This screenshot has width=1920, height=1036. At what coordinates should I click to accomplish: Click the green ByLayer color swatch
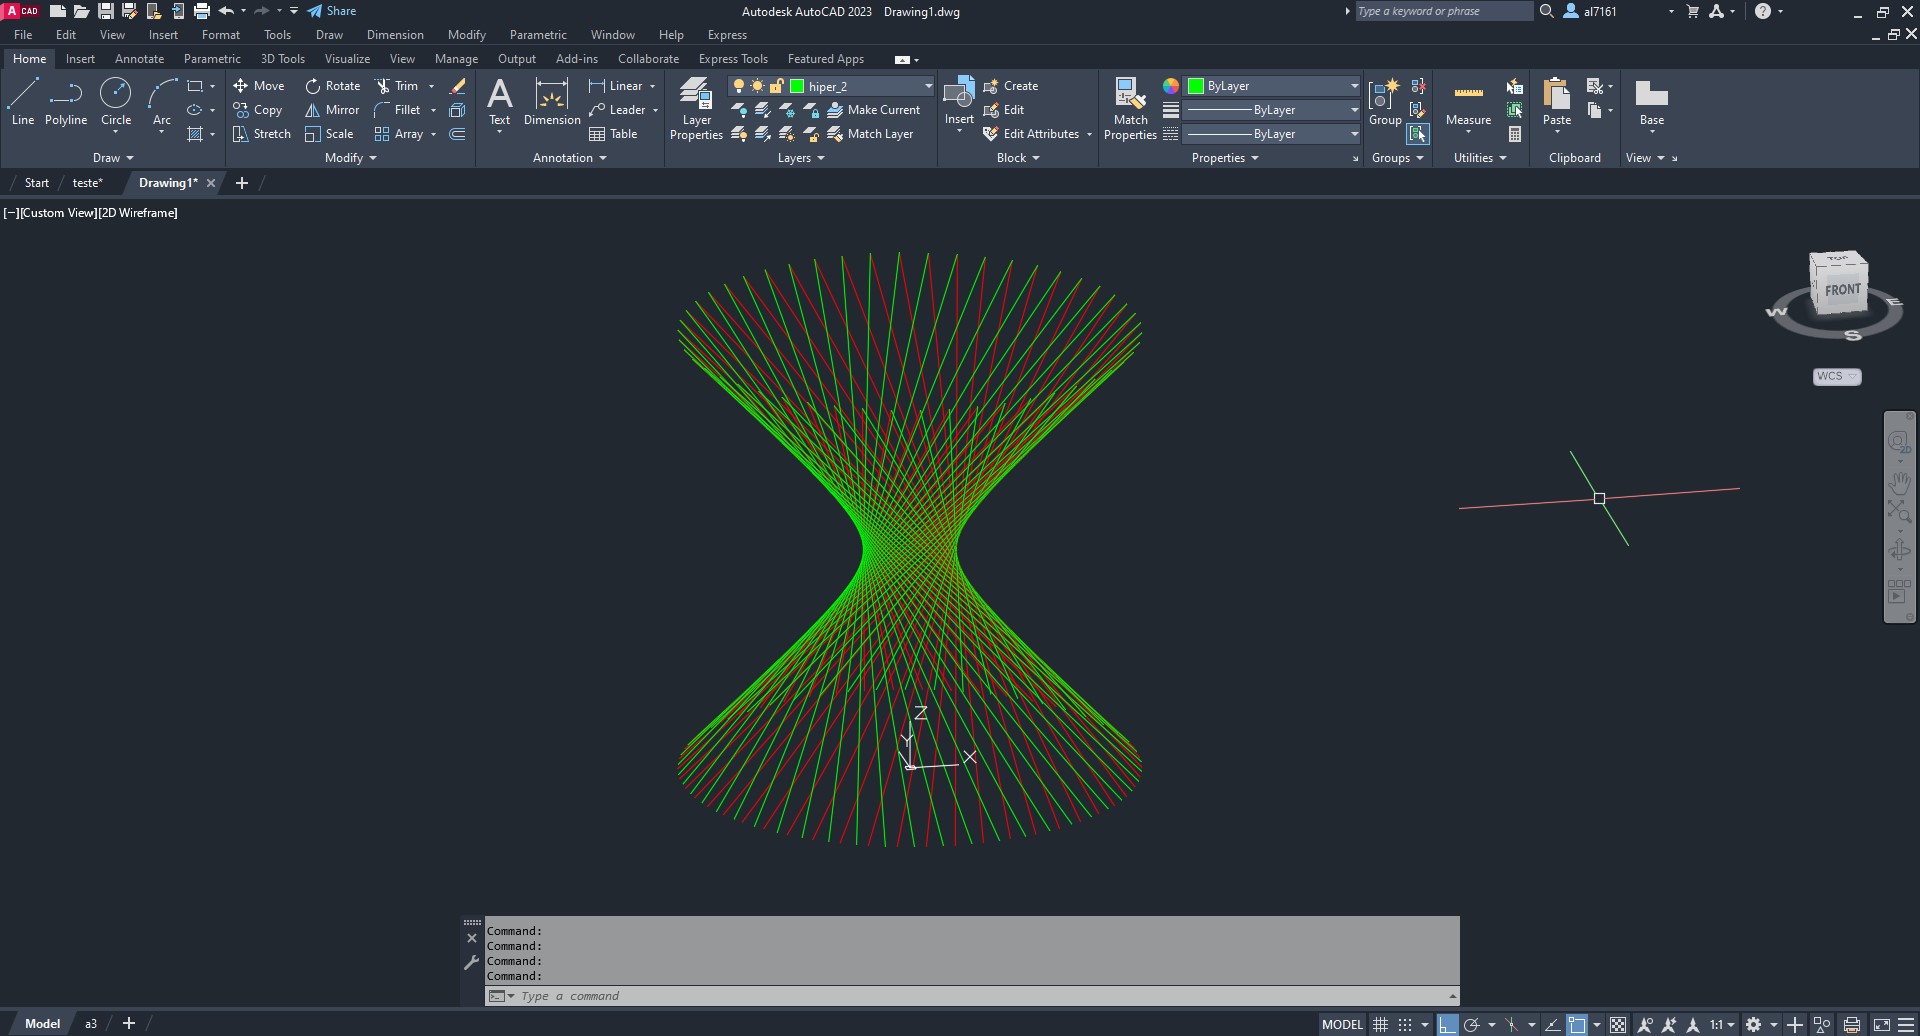coord(1196,86)
